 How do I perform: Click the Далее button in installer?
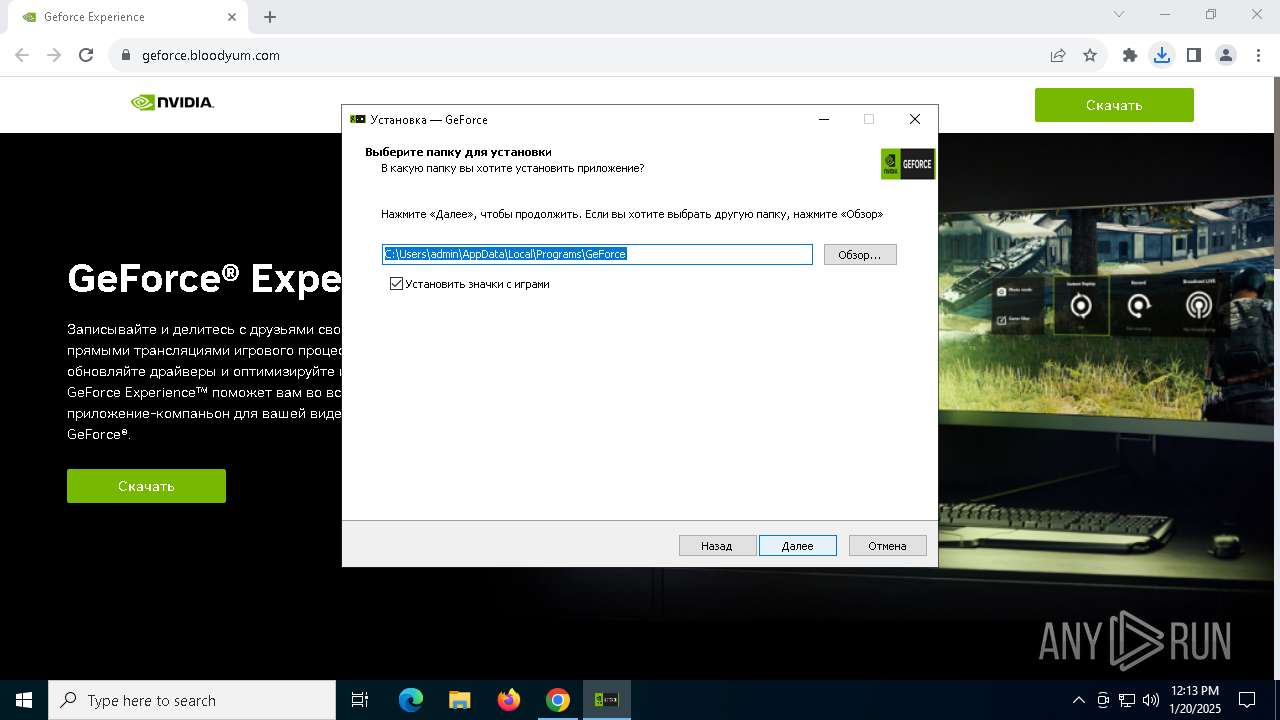(x=797, y=546)
